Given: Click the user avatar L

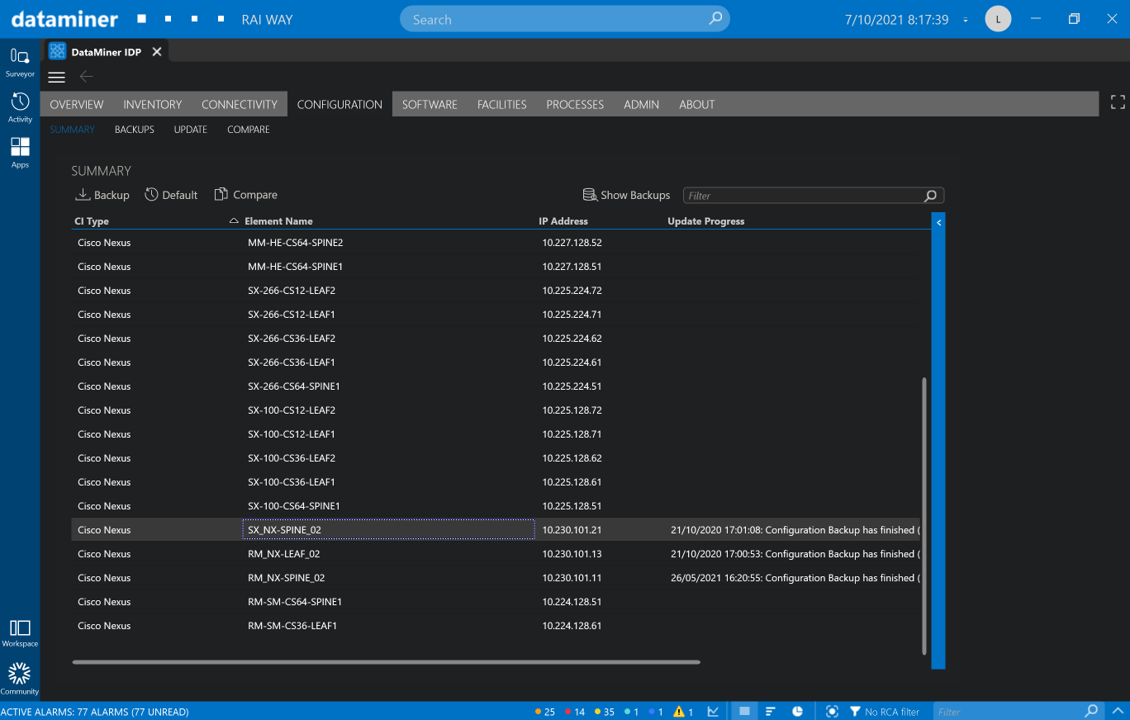Looking at the screenshot, I should [997, 19].
